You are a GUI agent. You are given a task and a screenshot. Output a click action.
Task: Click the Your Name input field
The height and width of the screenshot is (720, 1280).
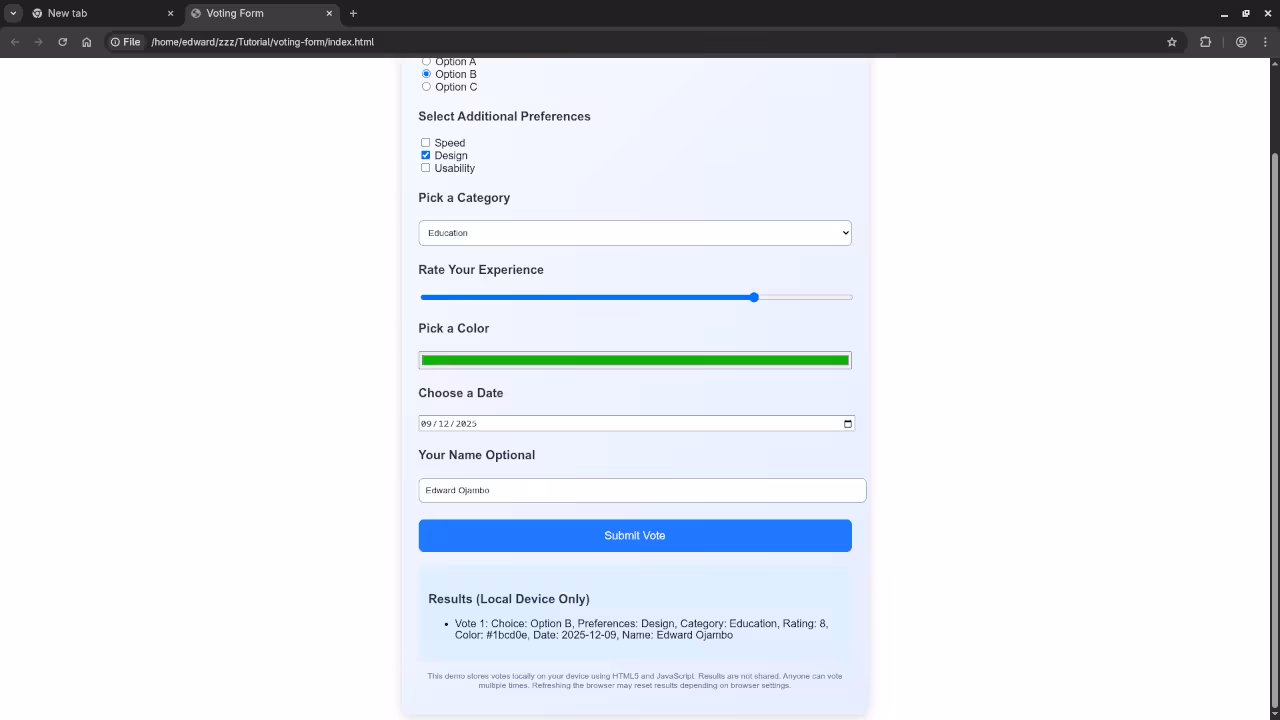[642, 490]
